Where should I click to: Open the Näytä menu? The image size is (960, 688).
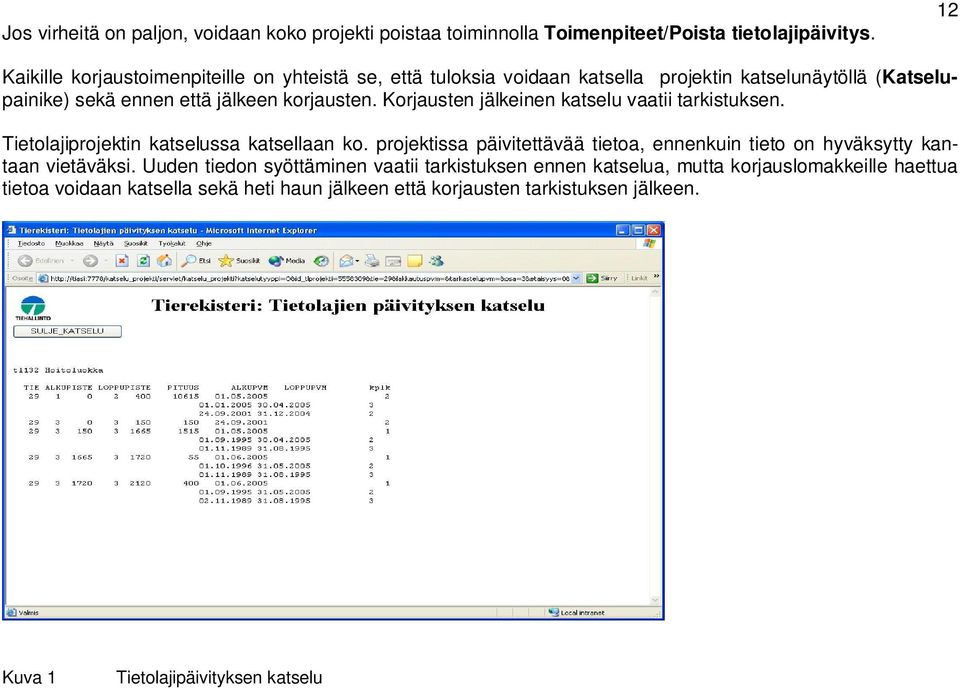tap(103, 244)
